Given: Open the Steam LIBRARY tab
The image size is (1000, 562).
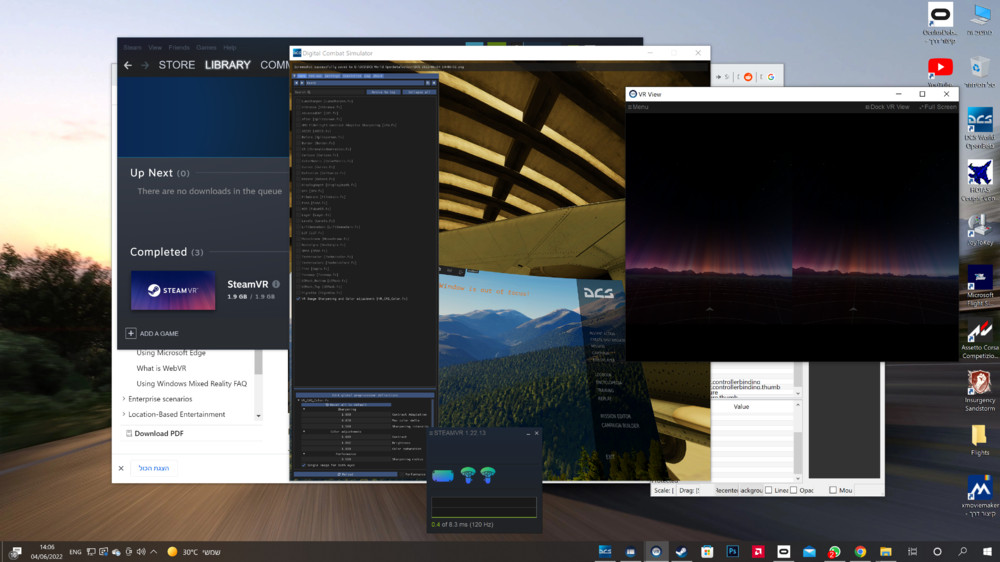Looking at the screenshot, I should pos(227,65).
